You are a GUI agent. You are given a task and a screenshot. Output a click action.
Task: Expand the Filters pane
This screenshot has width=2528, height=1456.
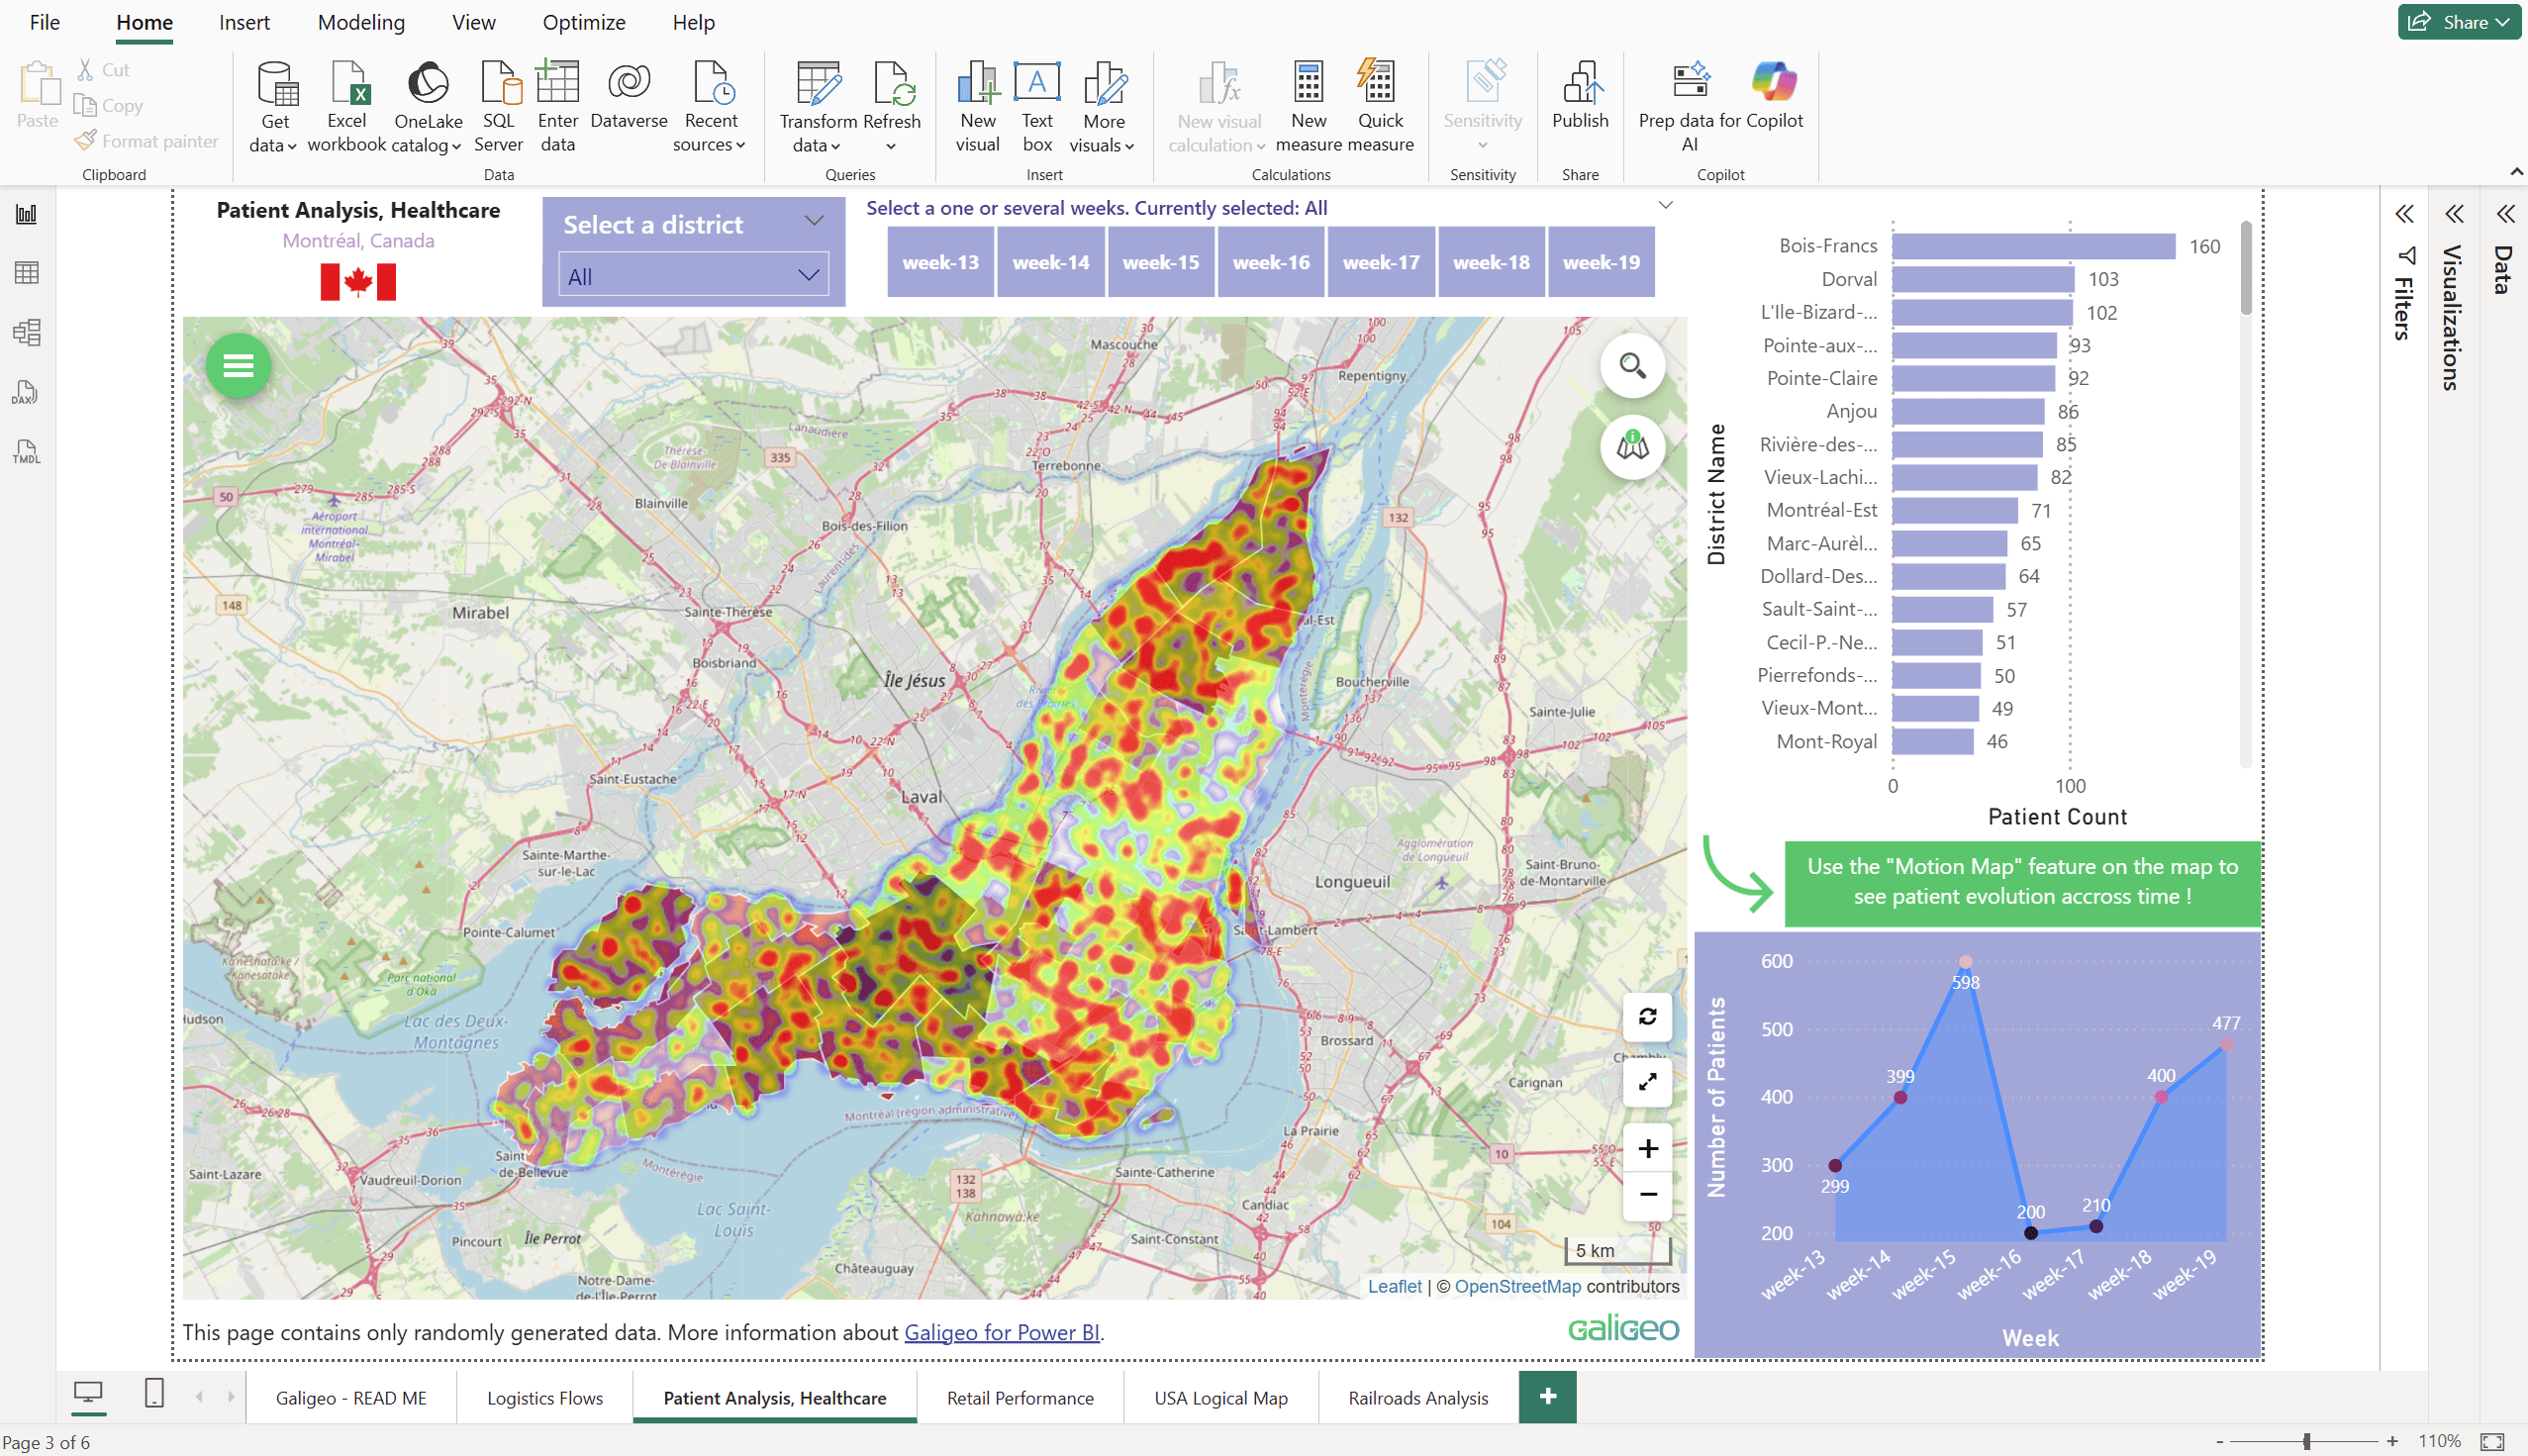pos(2404,214)
